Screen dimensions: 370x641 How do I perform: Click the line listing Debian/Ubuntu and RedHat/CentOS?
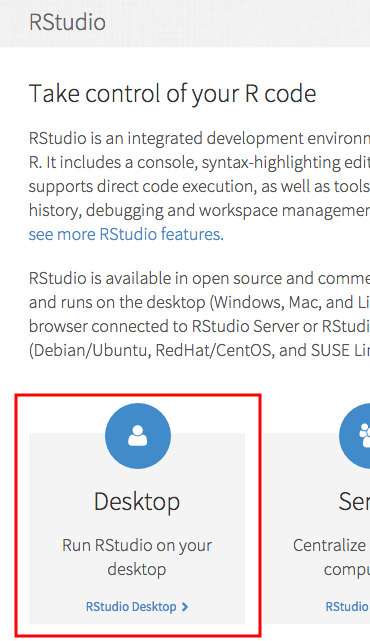199,350
